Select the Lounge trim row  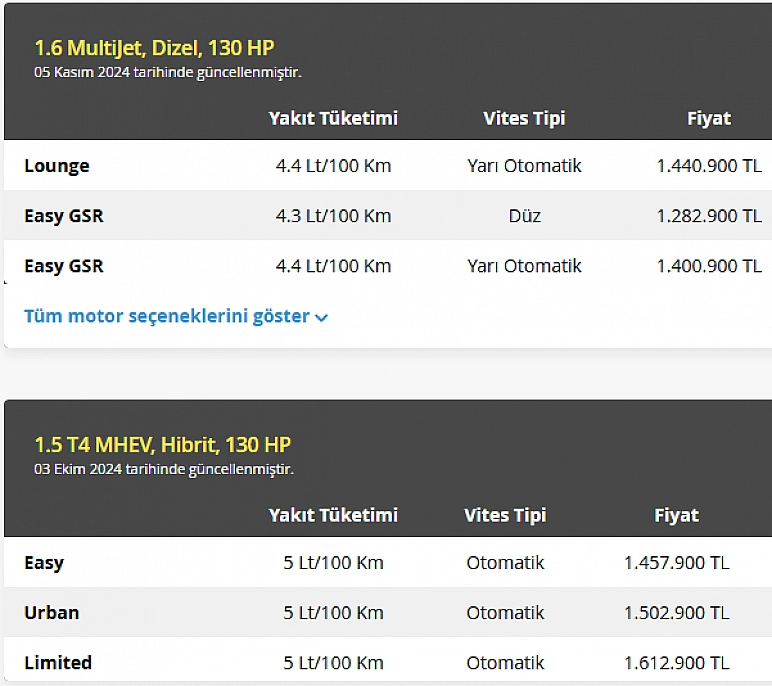(x=388, y=165)
